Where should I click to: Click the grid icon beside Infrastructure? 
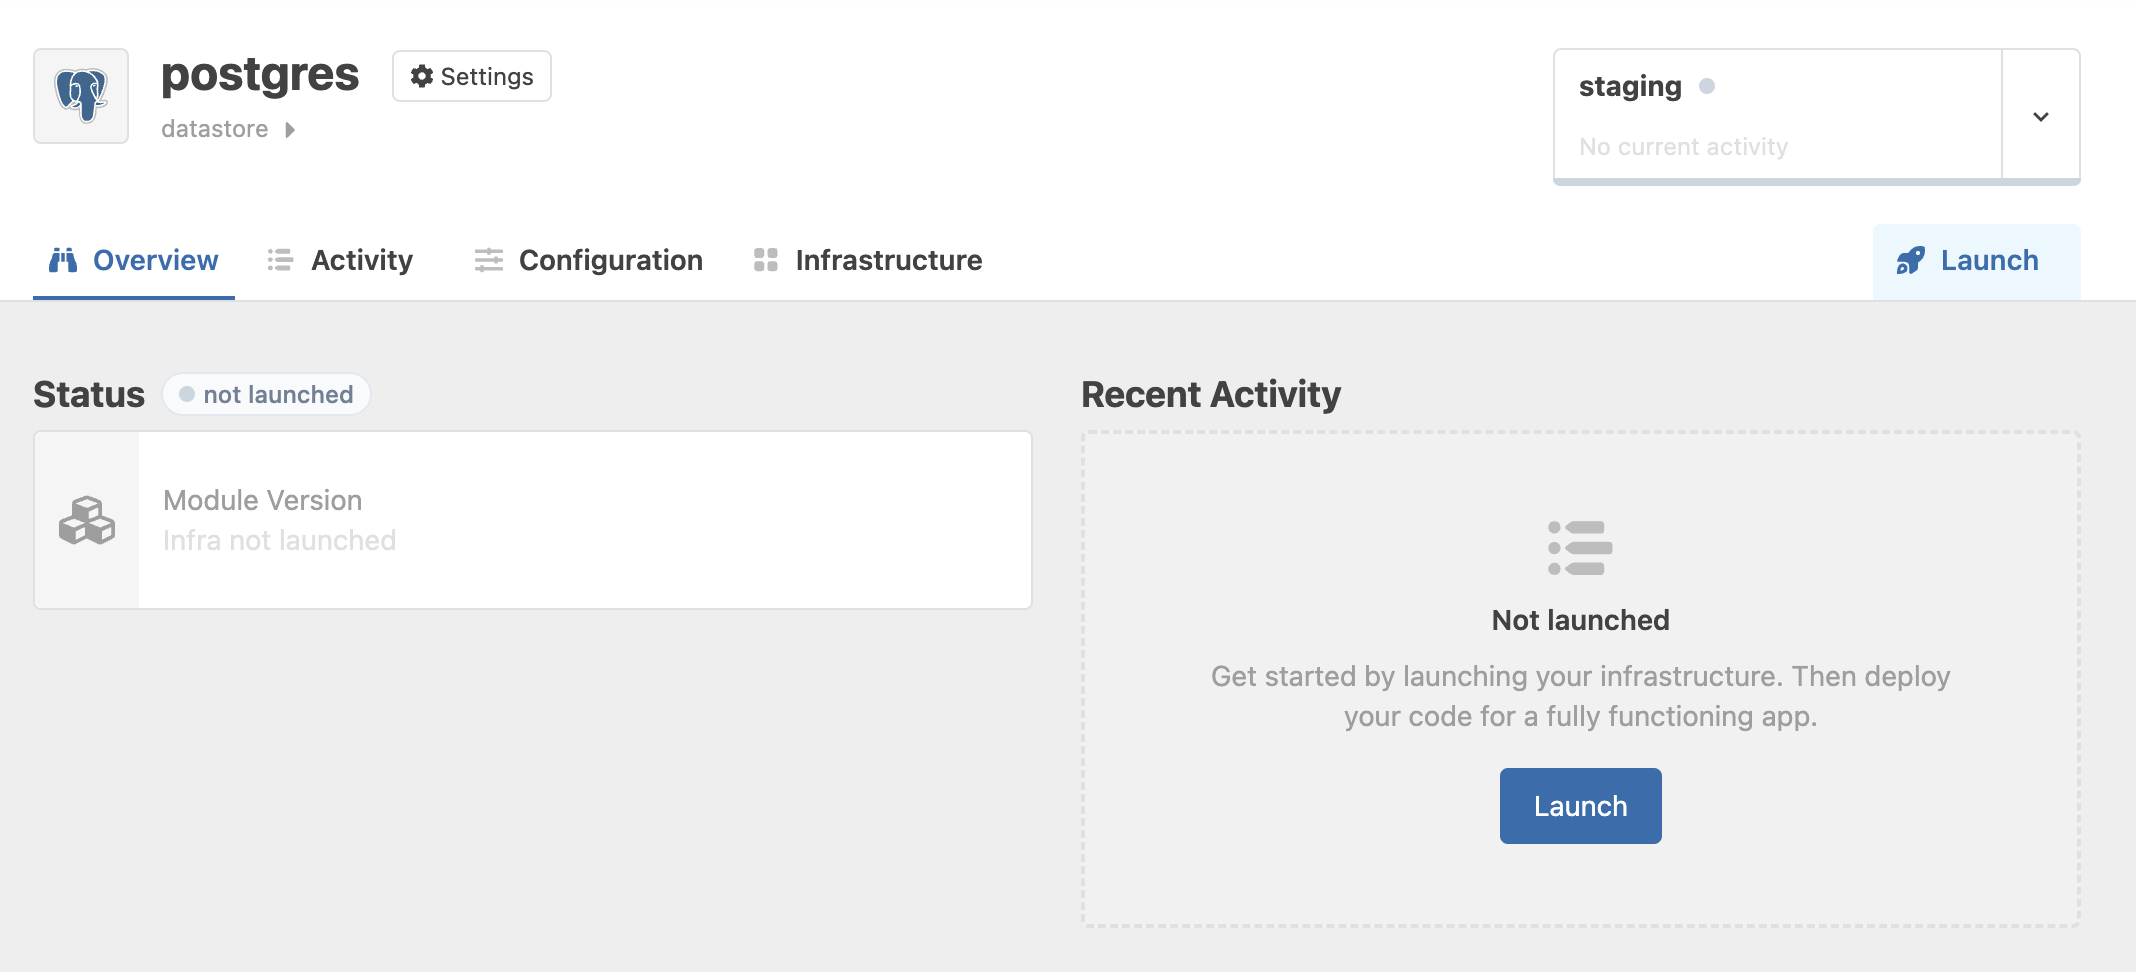coord(766,260)
